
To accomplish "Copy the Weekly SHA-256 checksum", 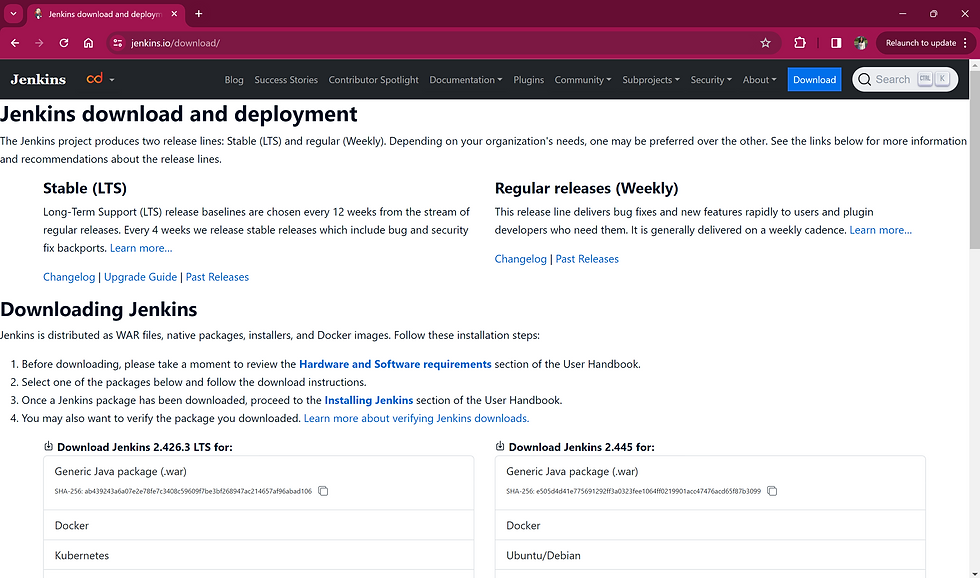I will coord(772,491).
